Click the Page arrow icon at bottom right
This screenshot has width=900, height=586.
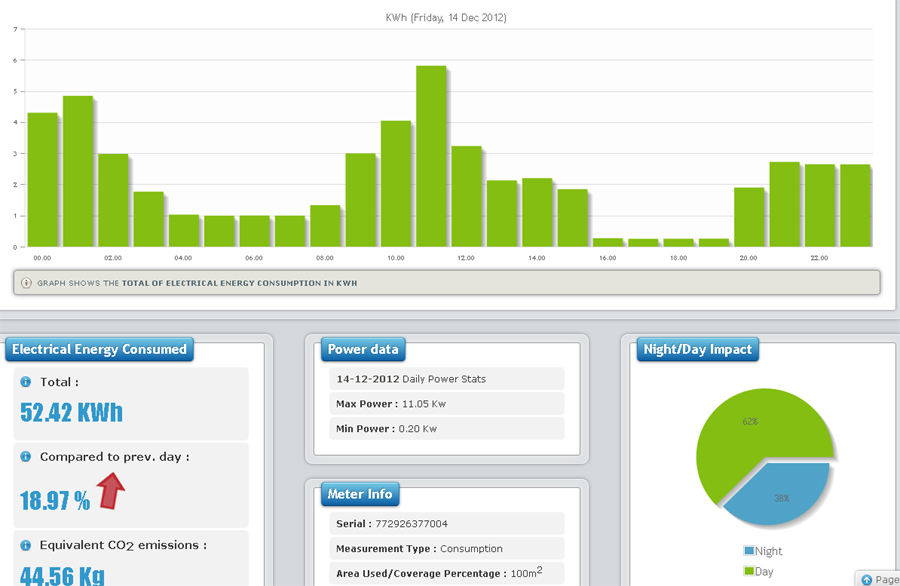pos(866,580)
